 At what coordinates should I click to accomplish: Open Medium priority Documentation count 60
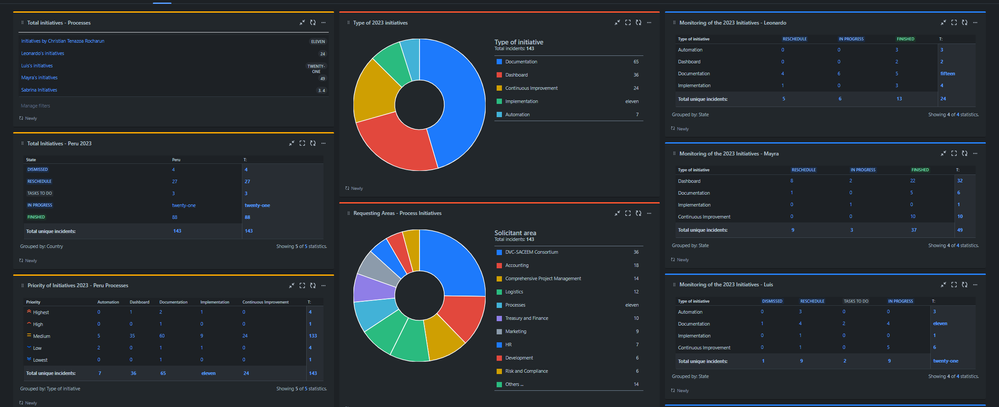(162, 336)
